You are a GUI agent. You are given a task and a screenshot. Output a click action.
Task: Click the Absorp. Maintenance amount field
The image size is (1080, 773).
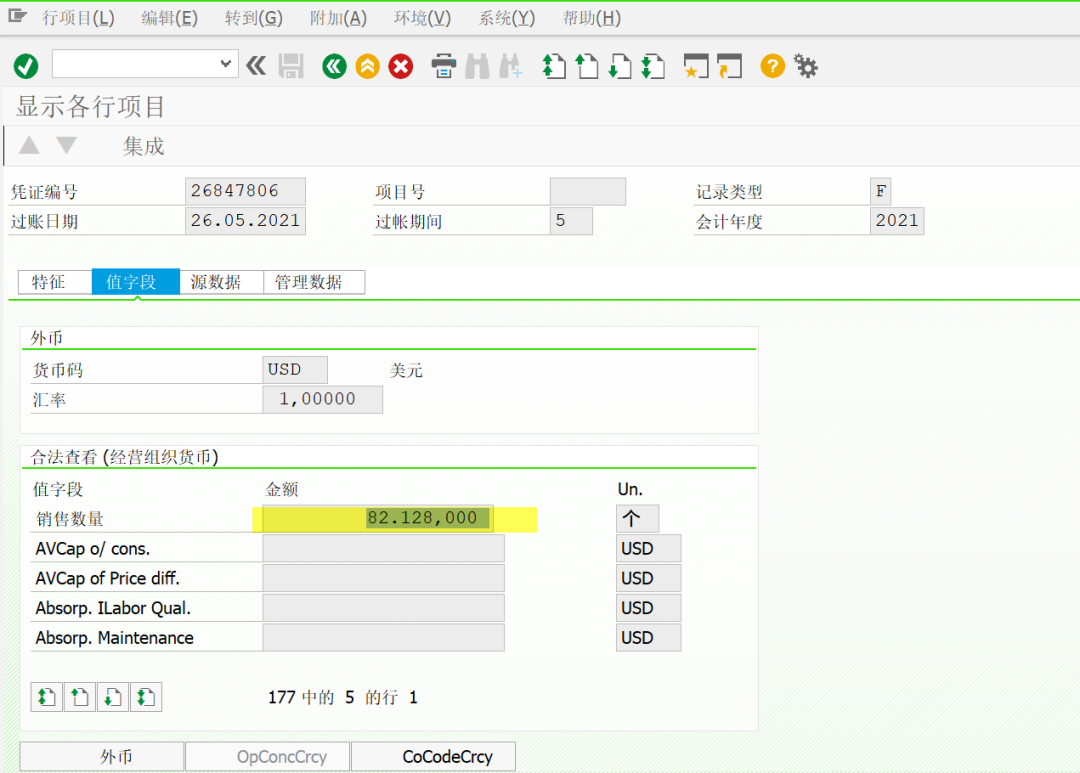click(x=383, y=637)
